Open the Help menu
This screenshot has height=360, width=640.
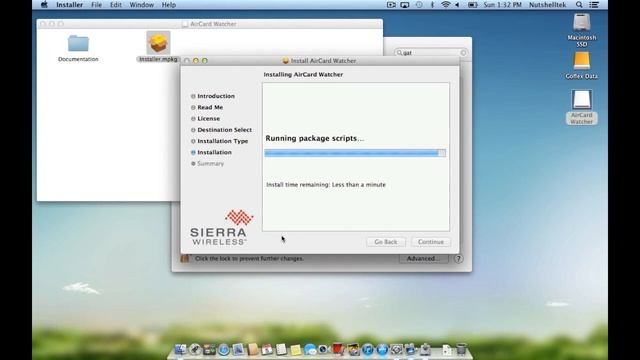click(x=169, y=5)
